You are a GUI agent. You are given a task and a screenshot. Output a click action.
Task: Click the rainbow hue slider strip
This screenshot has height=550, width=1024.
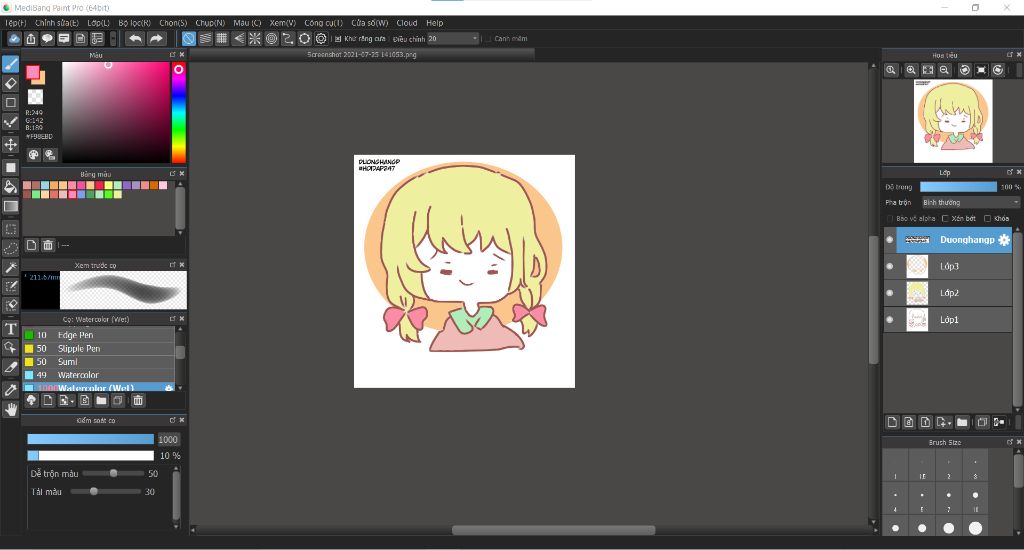pyautogui.click(x=178, y=112)
